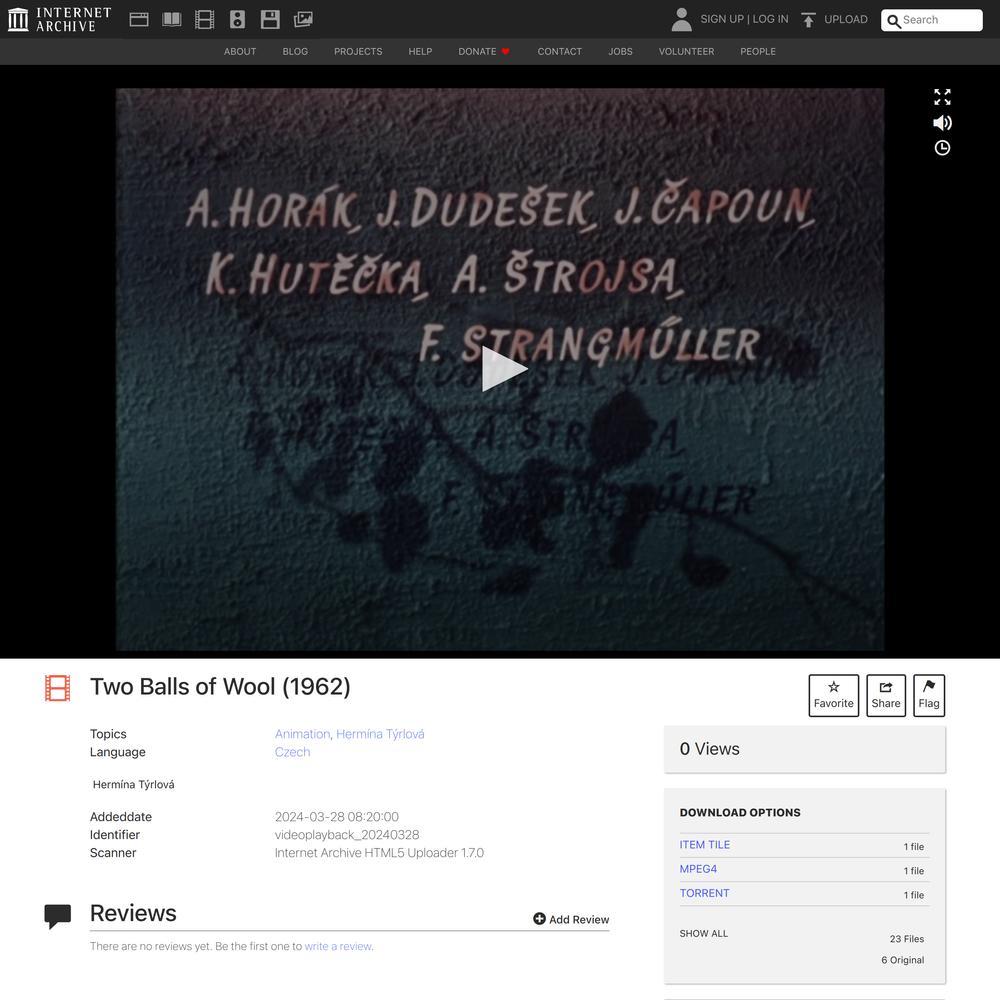Open the HELP menu item

click(x=420, y=52)
